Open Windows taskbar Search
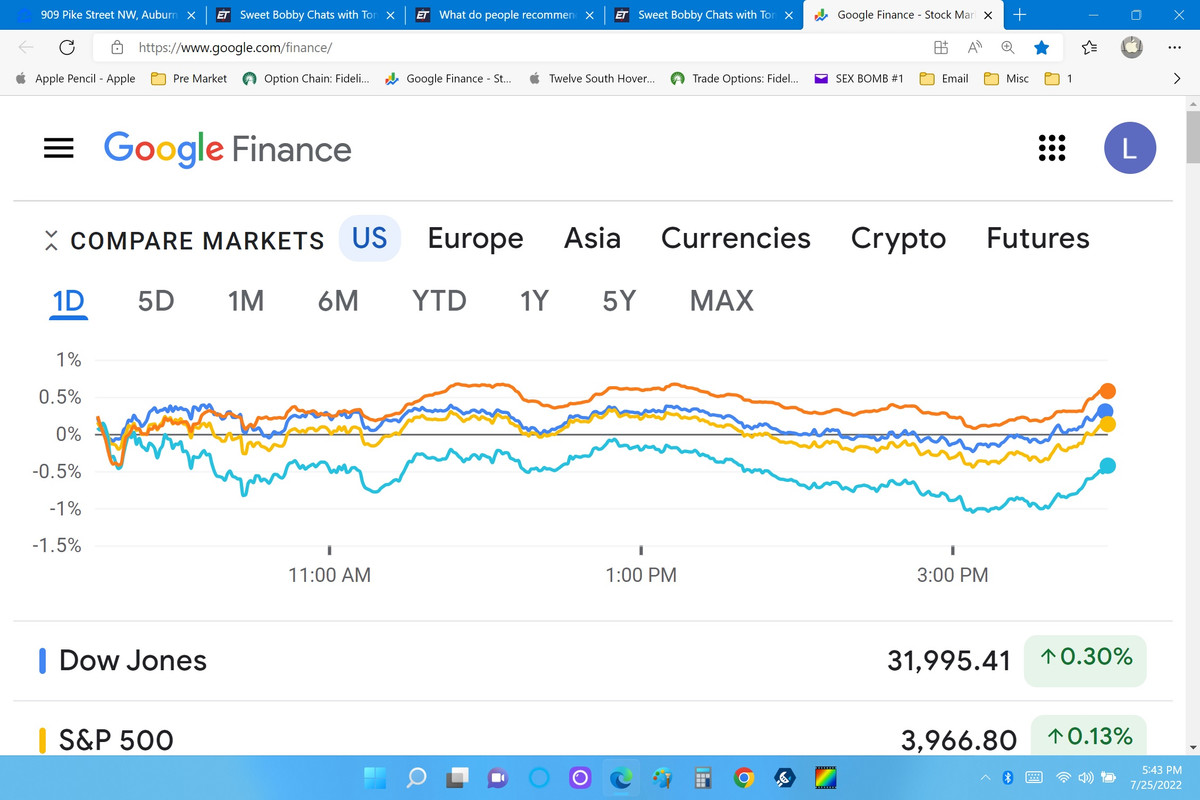 point(417,778)
